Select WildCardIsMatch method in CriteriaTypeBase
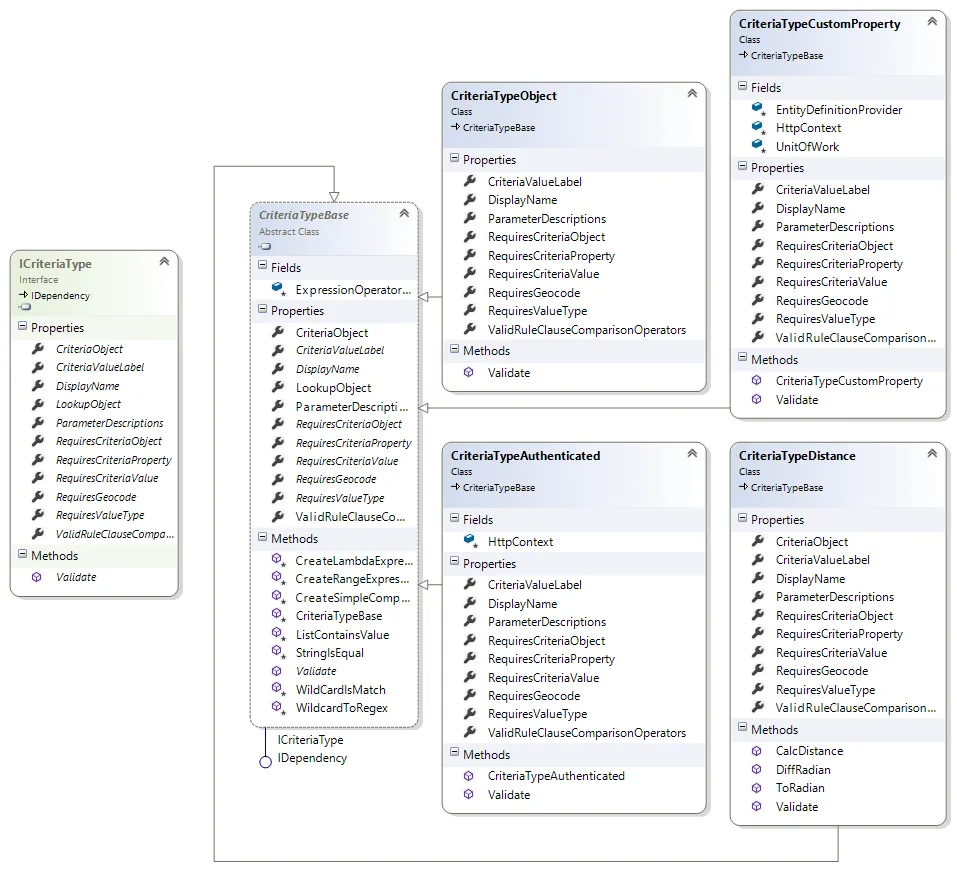The height and width of the screenshot is (872, 957). point(341,690)
